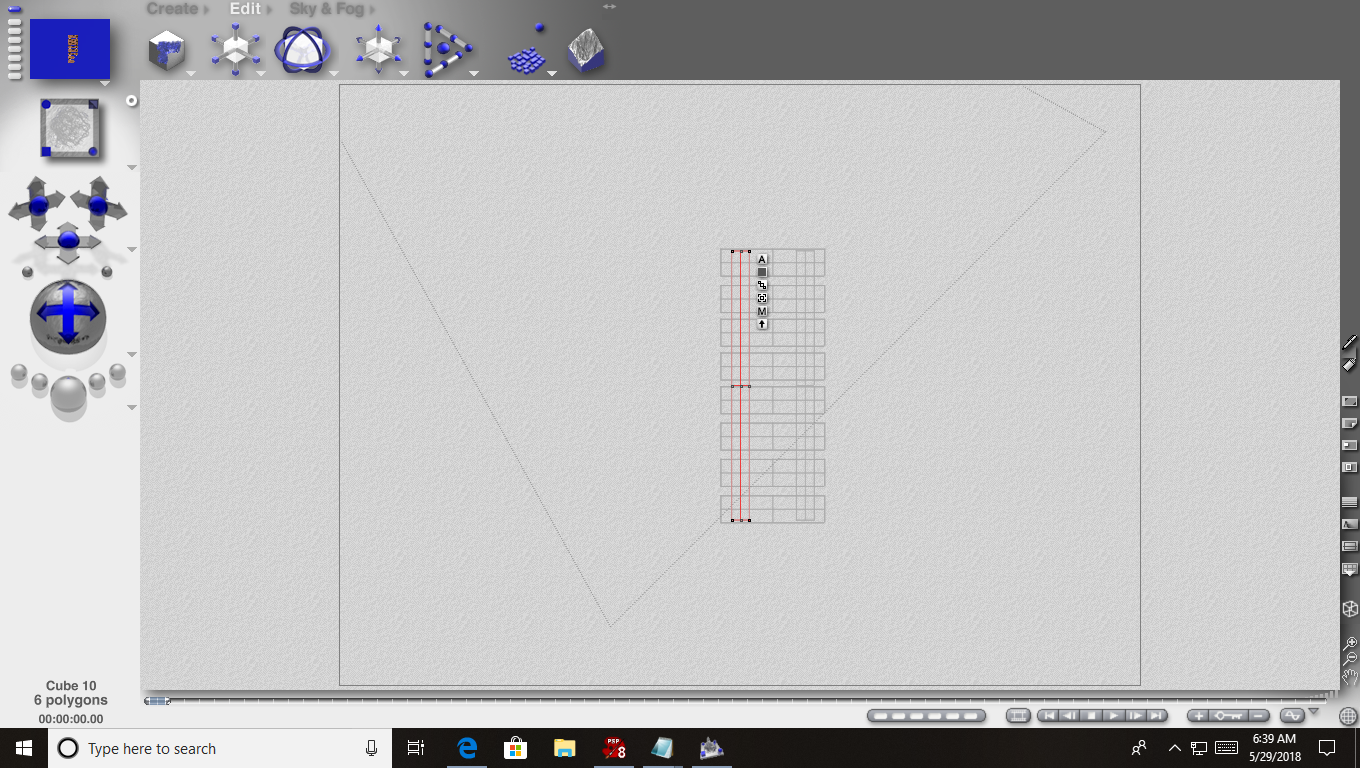Click the Track object target icon

coord(762,298)
